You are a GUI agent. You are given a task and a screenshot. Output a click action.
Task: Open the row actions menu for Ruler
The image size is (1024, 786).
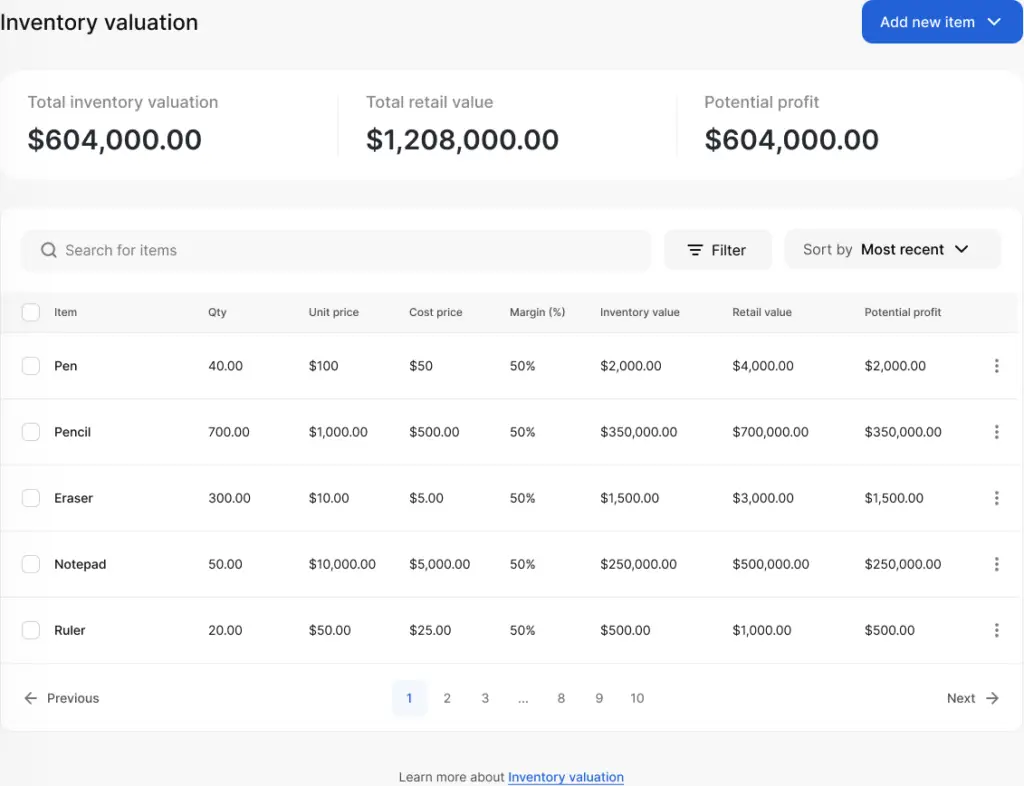(996, 630)
